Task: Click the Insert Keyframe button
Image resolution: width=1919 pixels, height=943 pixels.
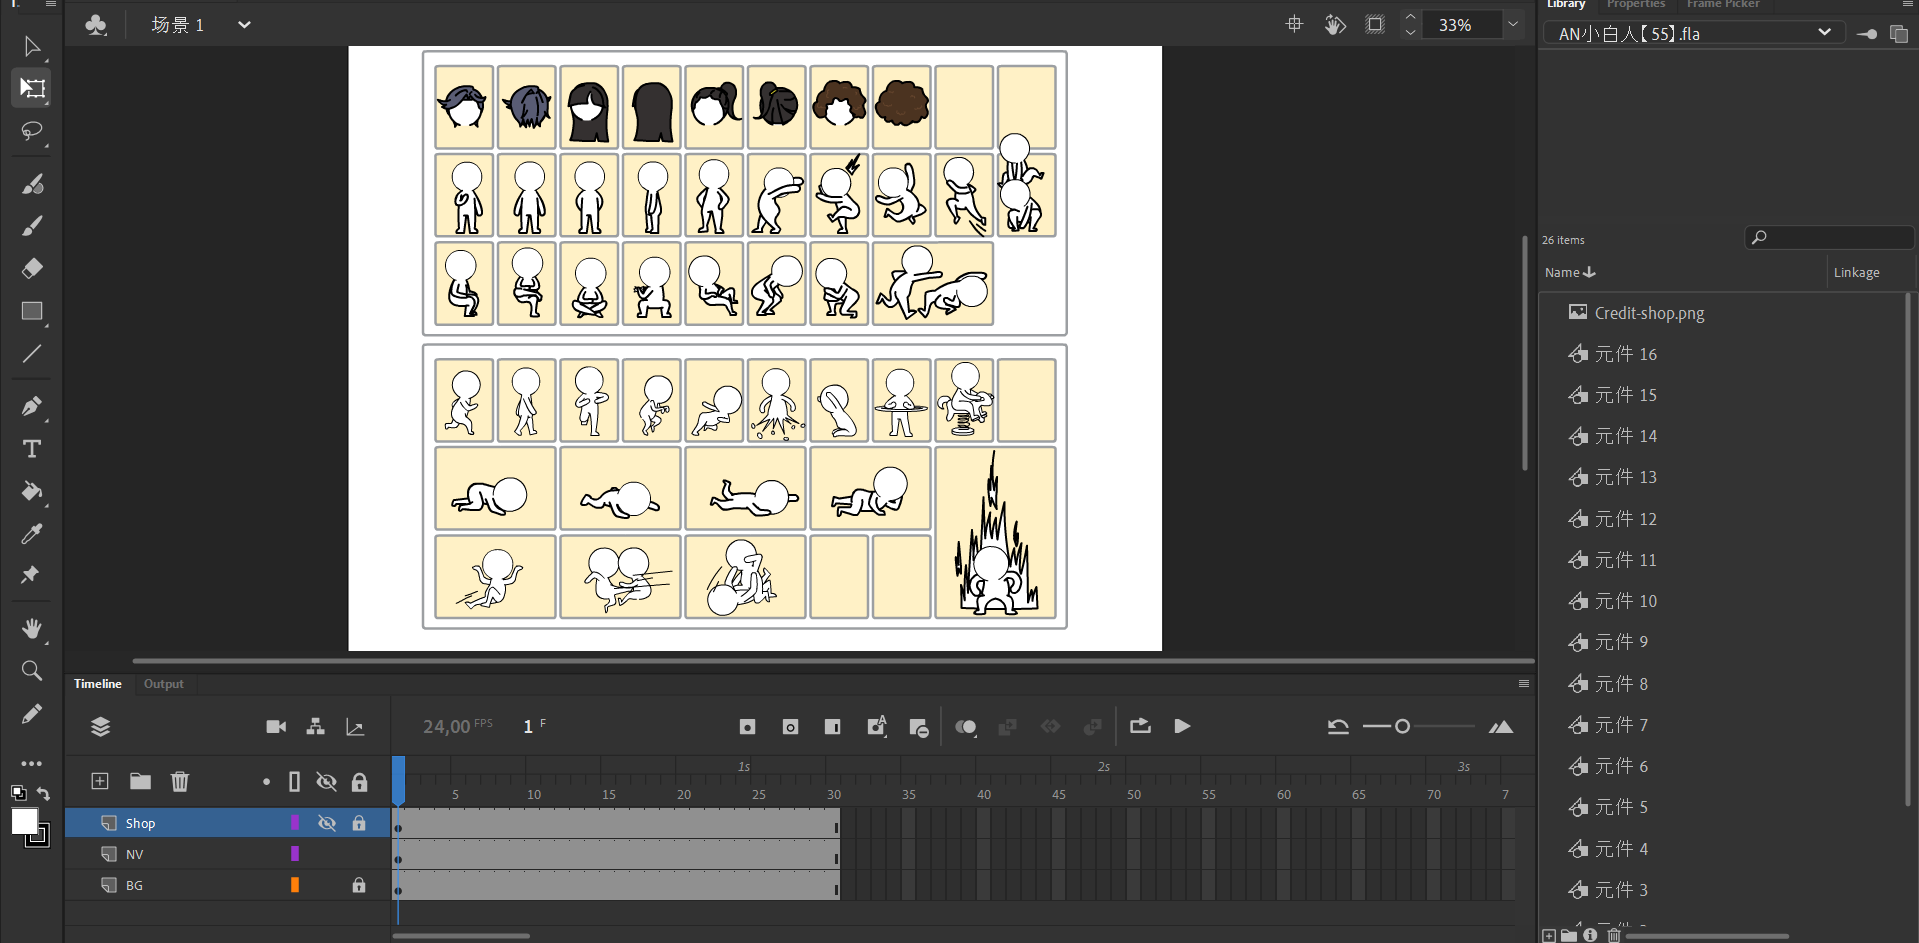Action: [747, 727]
